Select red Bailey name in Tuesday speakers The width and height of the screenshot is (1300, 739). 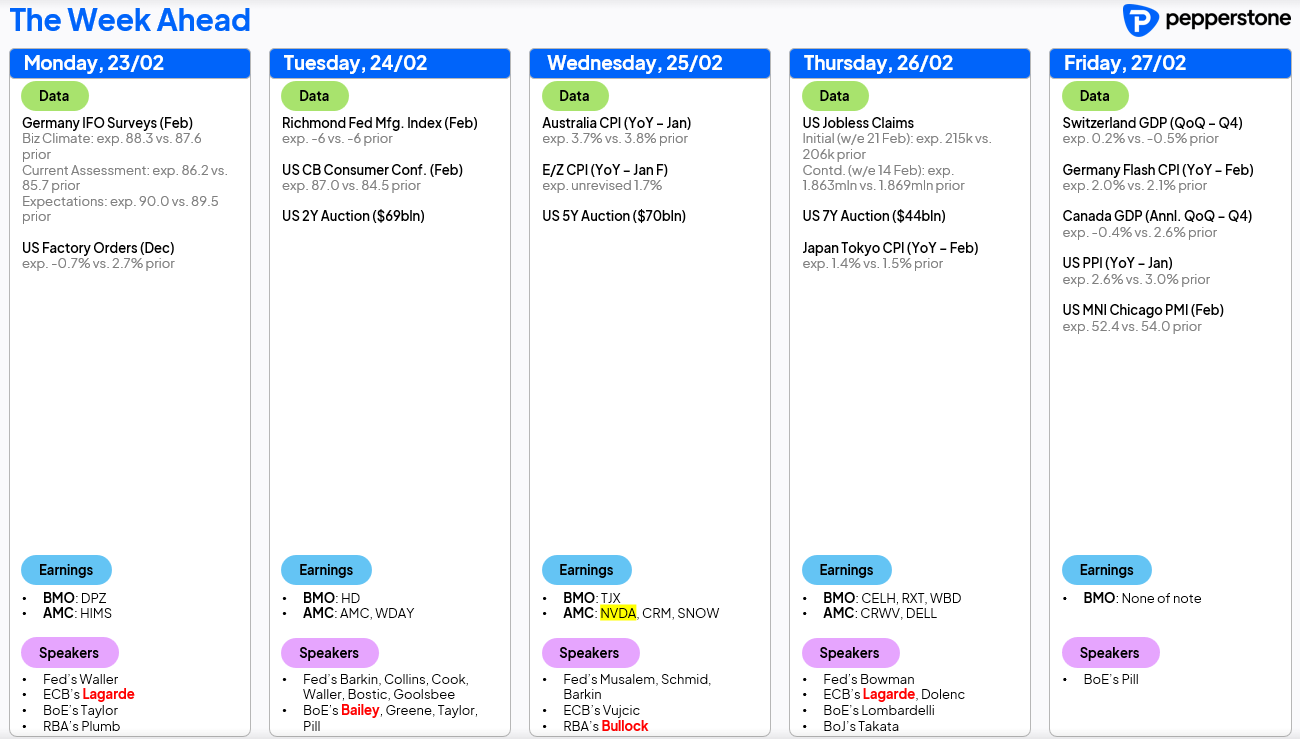[x=361, y=710]
